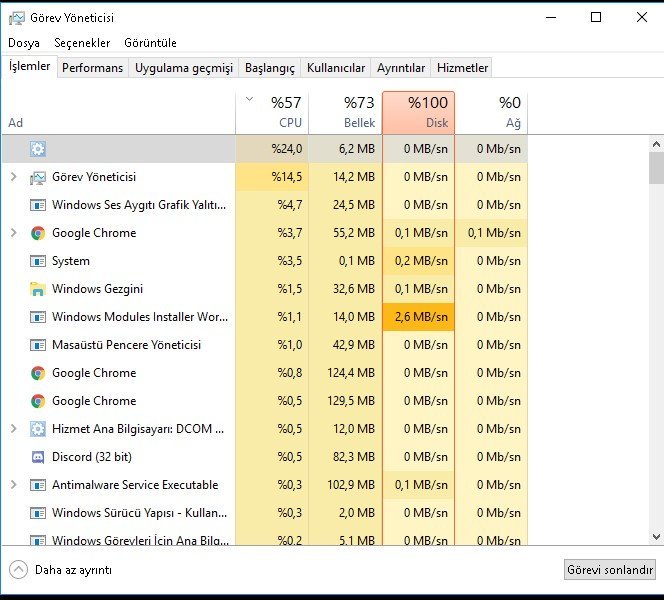Open the Başlangıç tab
Image resolution: width=664 pixels, height=600 pixels.
pos(270,68)
